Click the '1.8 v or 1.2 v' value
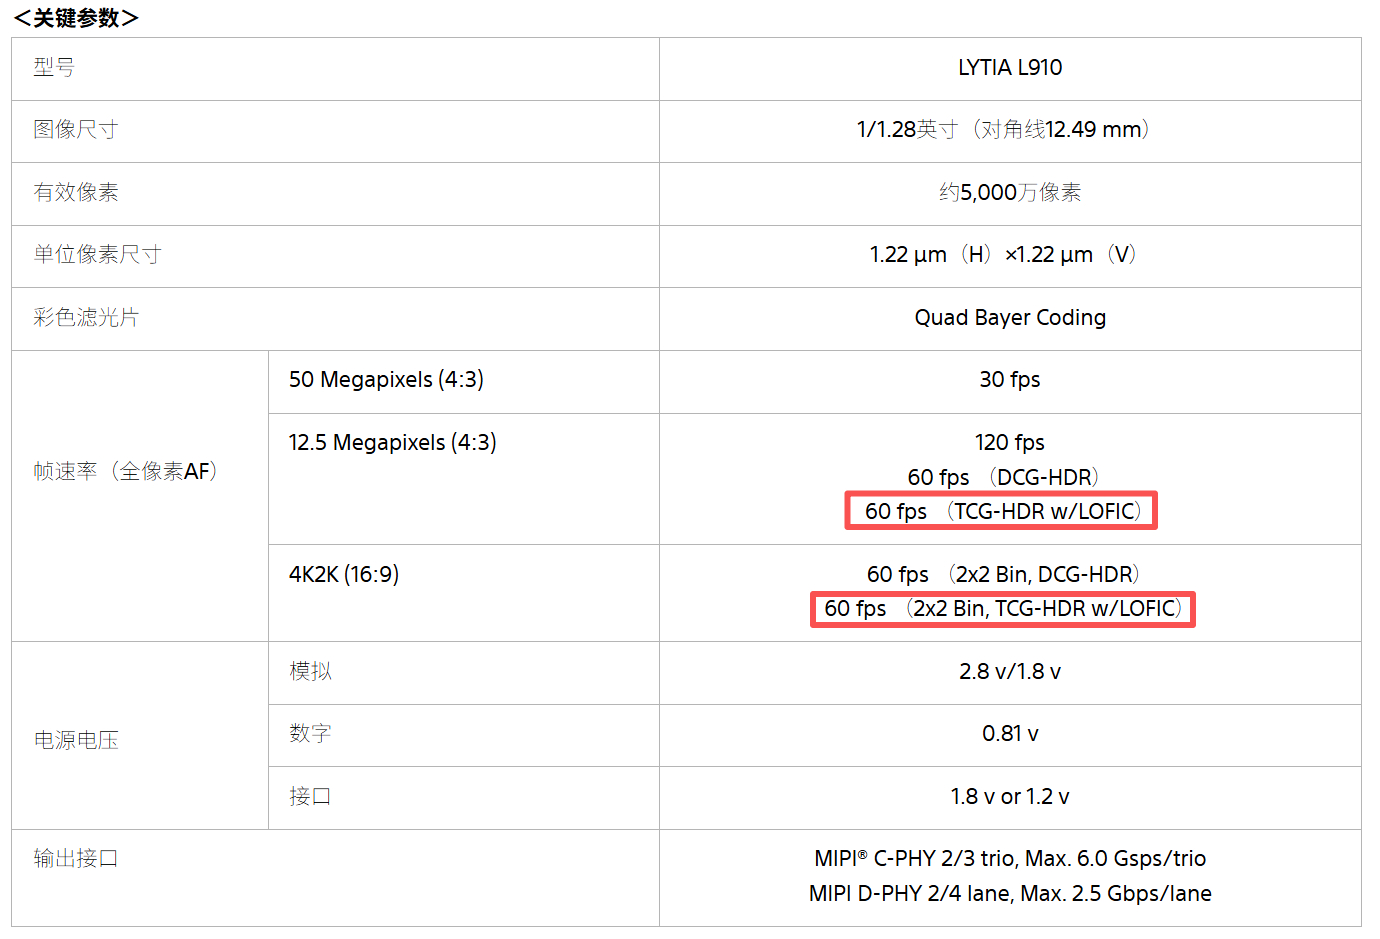This screenshot has height=939, width=1380. (1010, 796)
